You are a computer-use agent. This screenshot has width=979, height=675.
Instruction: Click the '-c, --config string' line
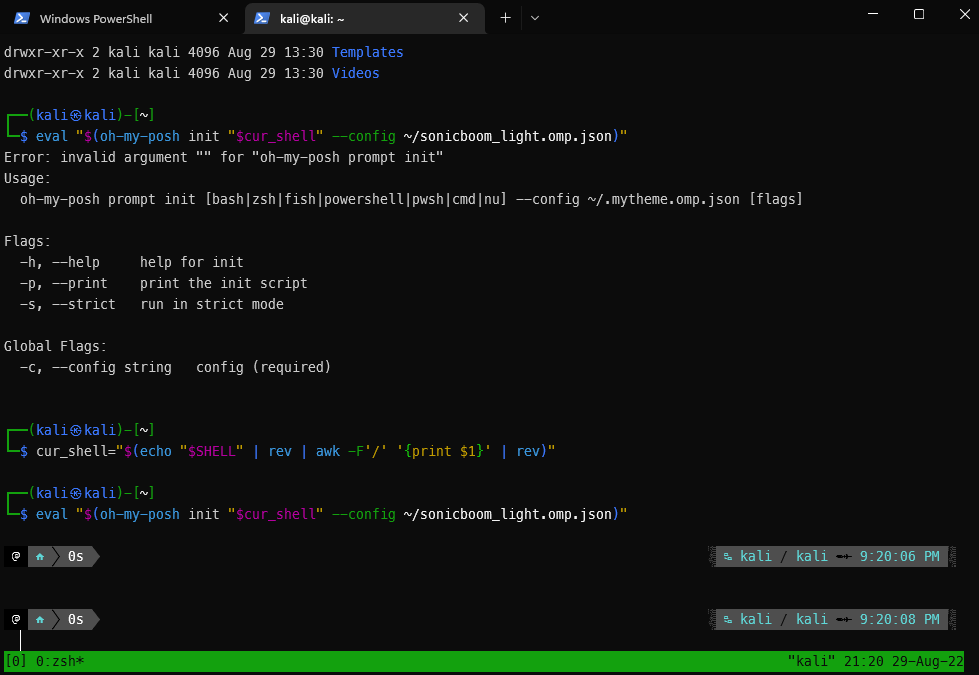(175, 367)
